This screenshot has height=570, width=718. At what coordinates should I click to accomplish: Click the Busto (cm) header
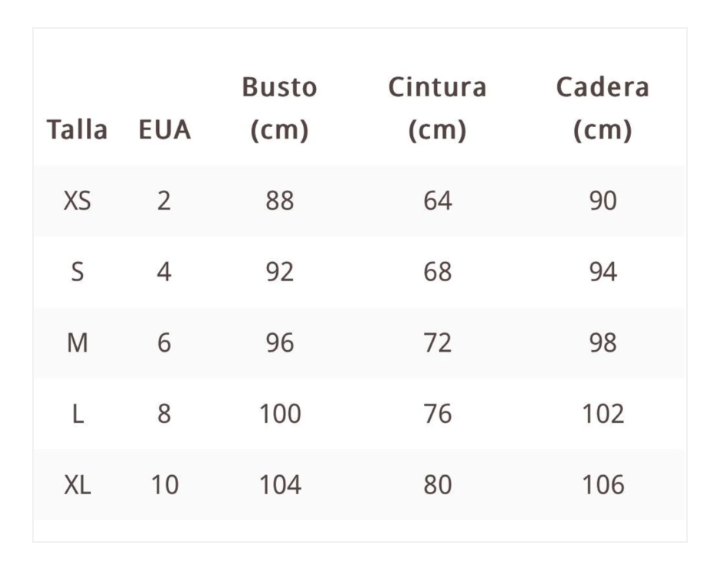coord(279,109)
